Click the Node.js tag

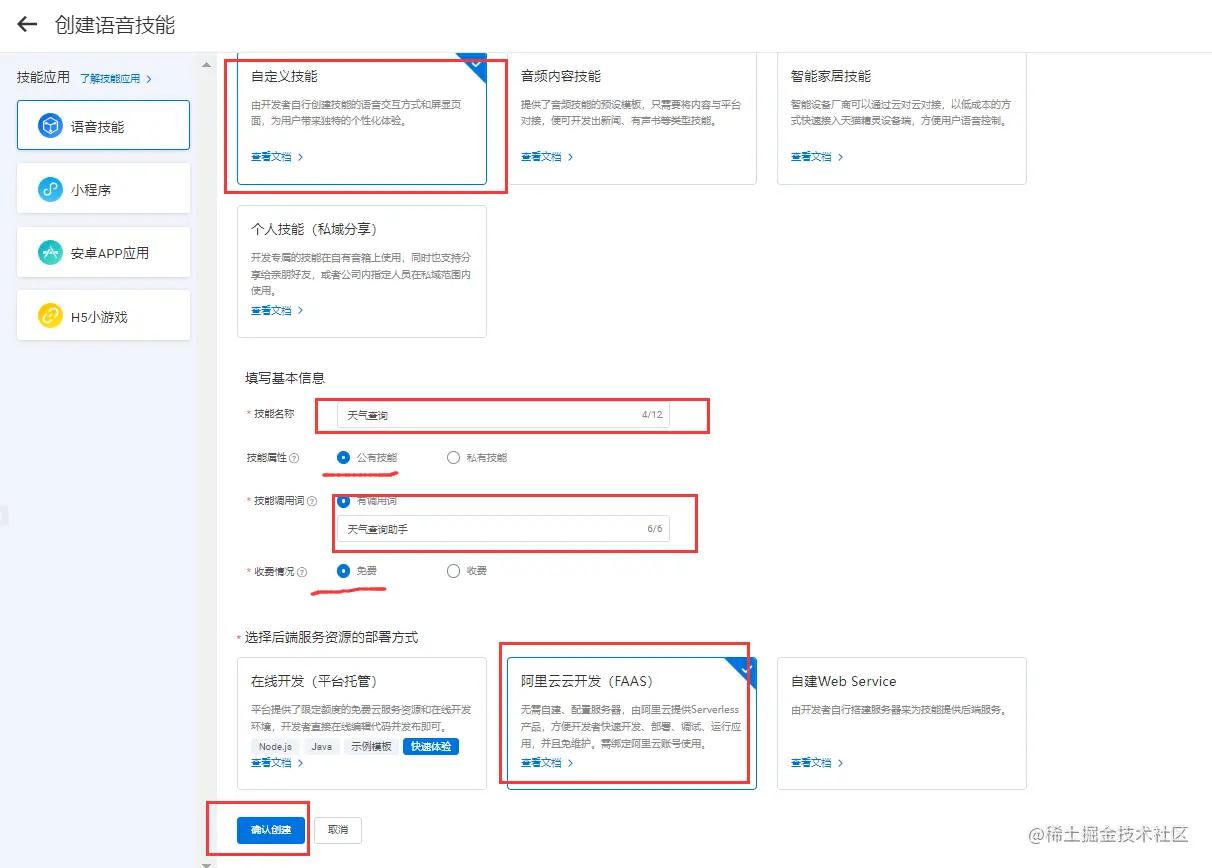(275, 747)
